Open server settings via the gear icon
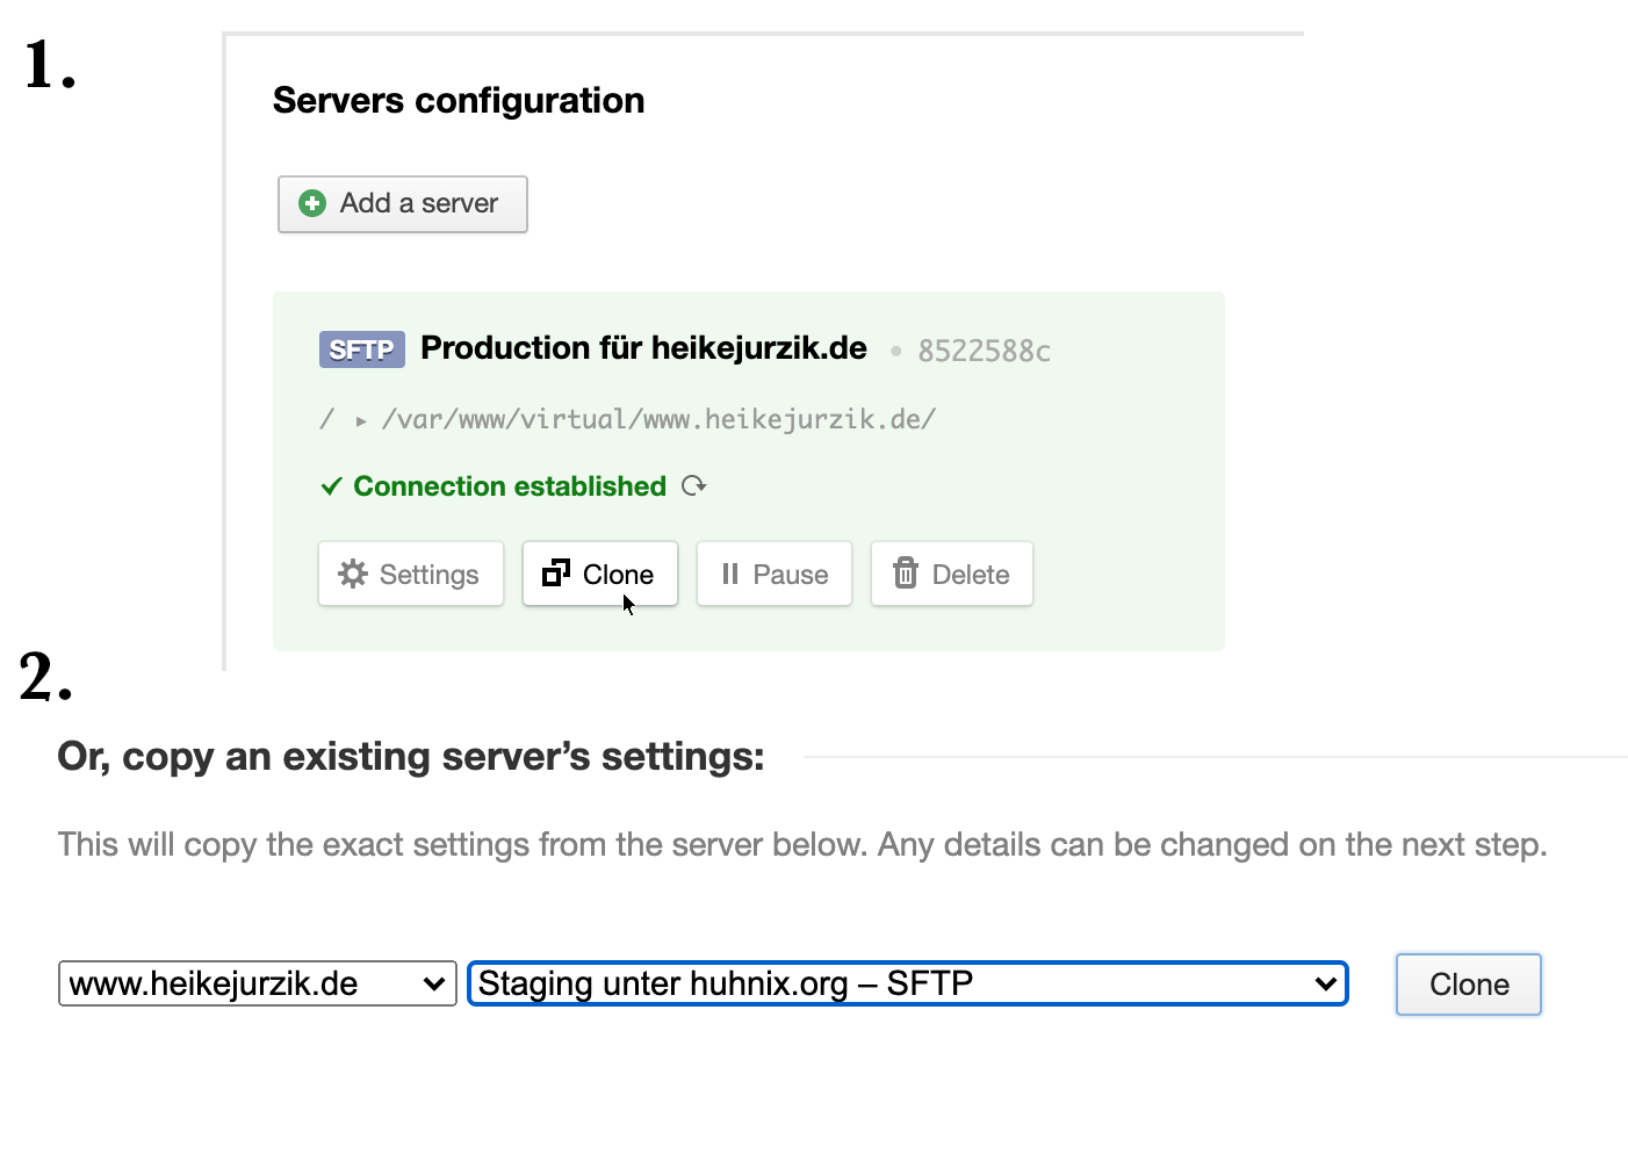 click(352, 573)
